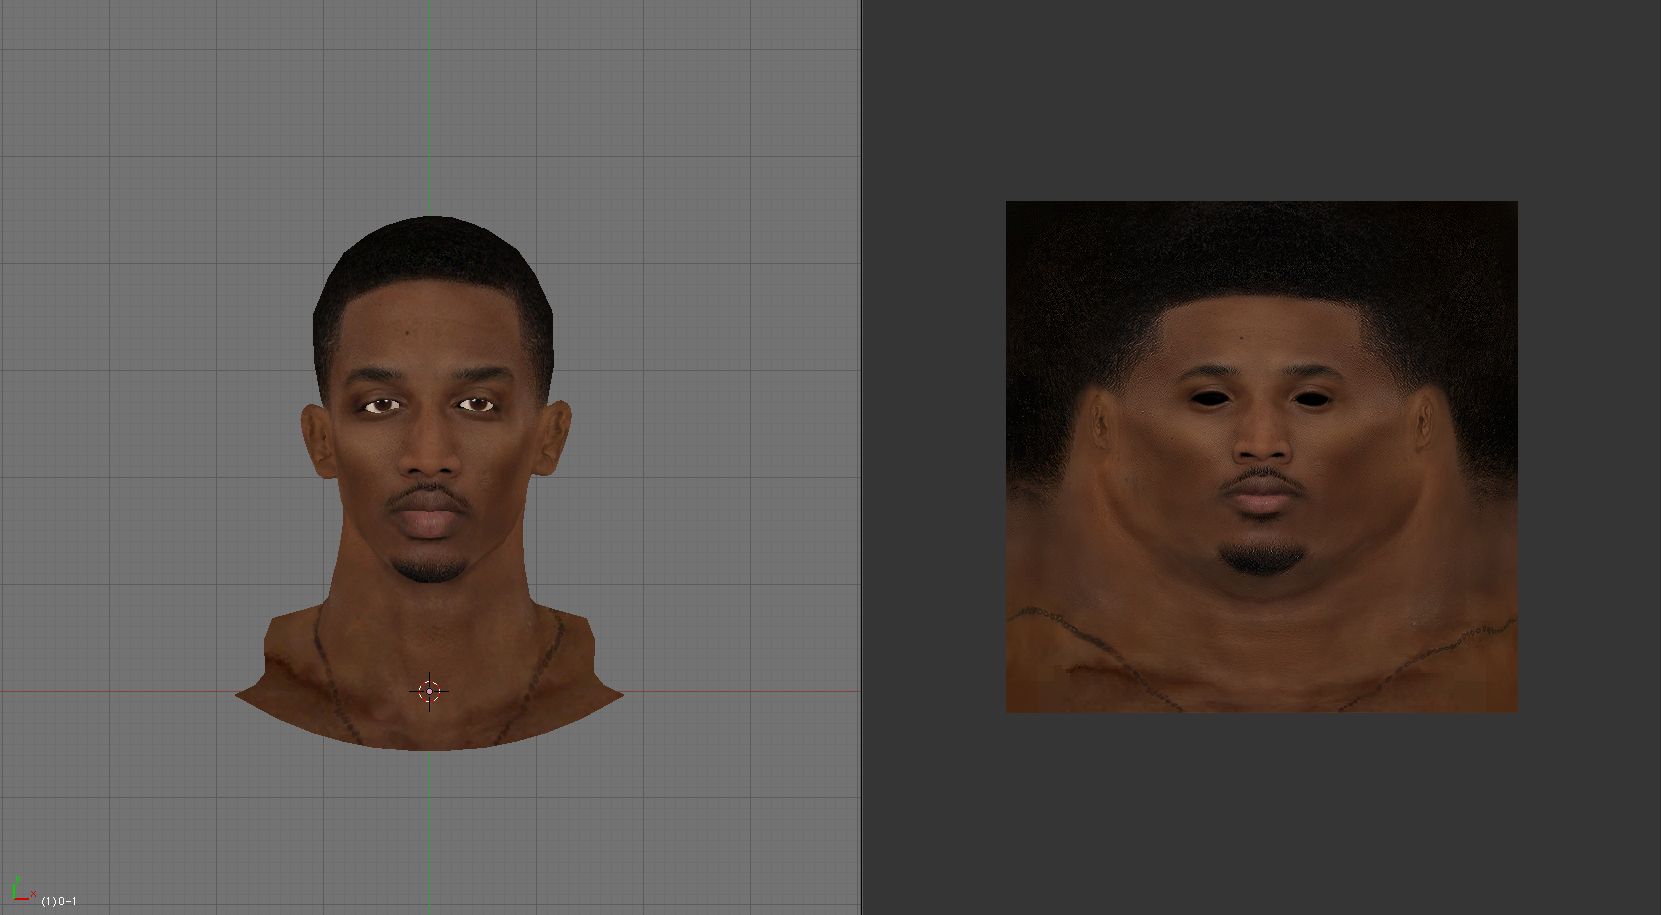Click the goatee on the 3D model's chin

tap(429, 569)
